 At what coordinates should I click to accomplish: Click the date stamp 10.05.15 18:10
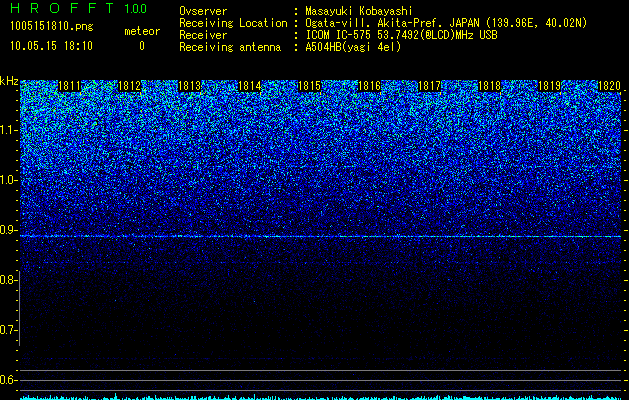51,46
